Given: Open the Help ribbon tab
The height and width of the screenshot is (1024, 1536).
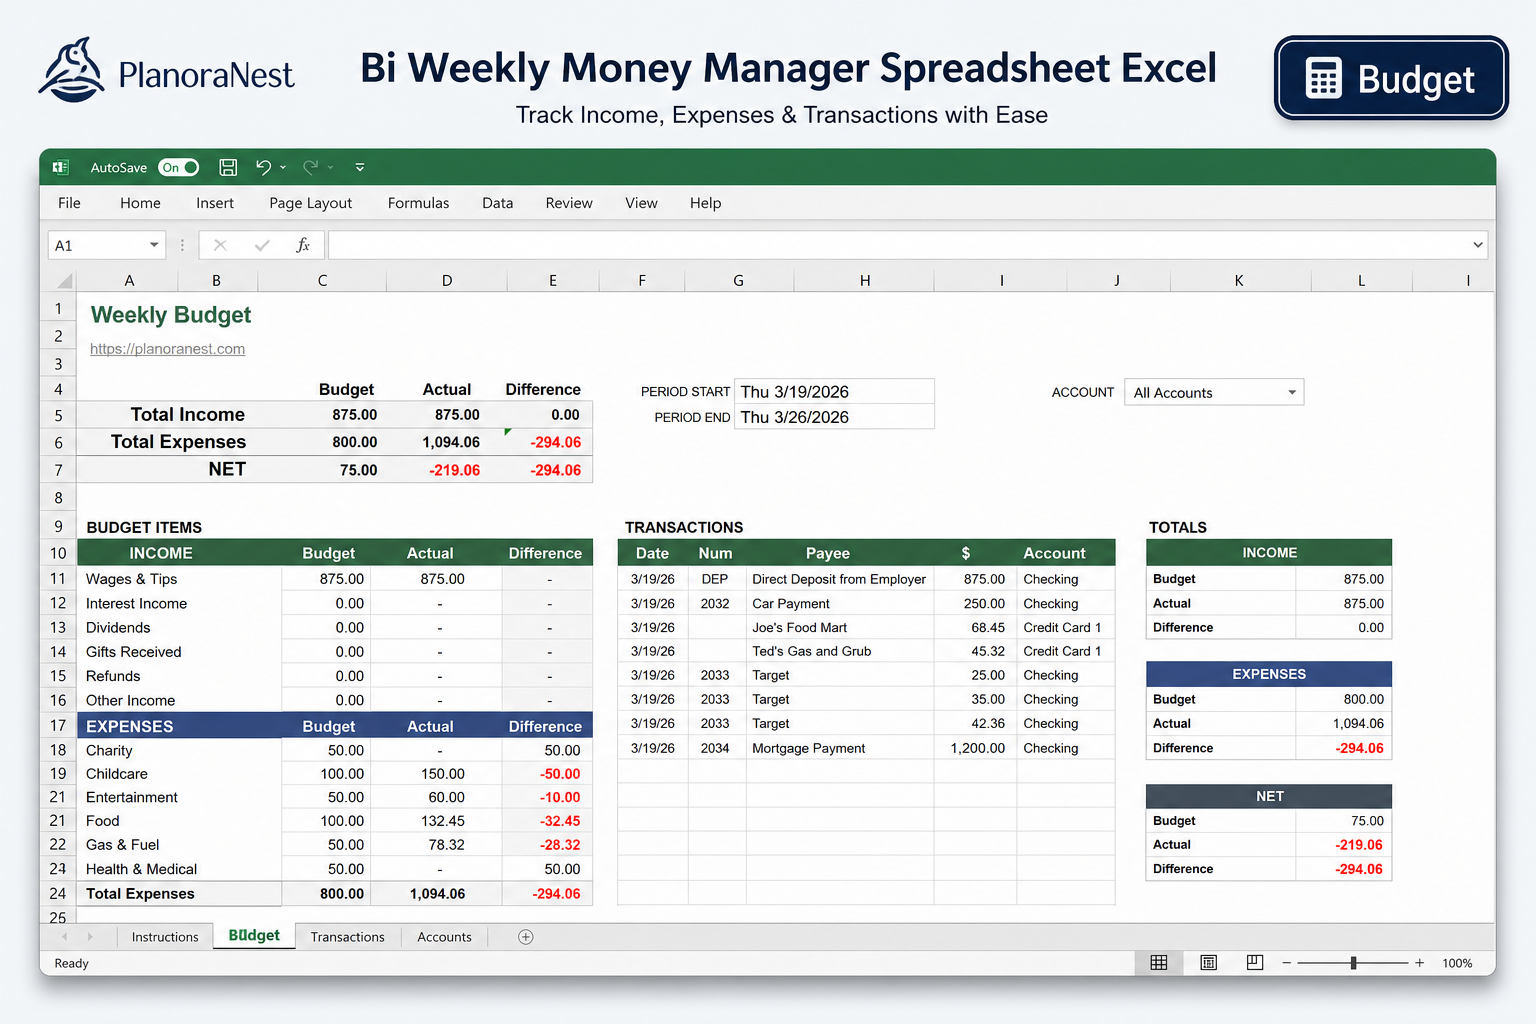Looking at the screenshot, I should click(x=705, y=203).
